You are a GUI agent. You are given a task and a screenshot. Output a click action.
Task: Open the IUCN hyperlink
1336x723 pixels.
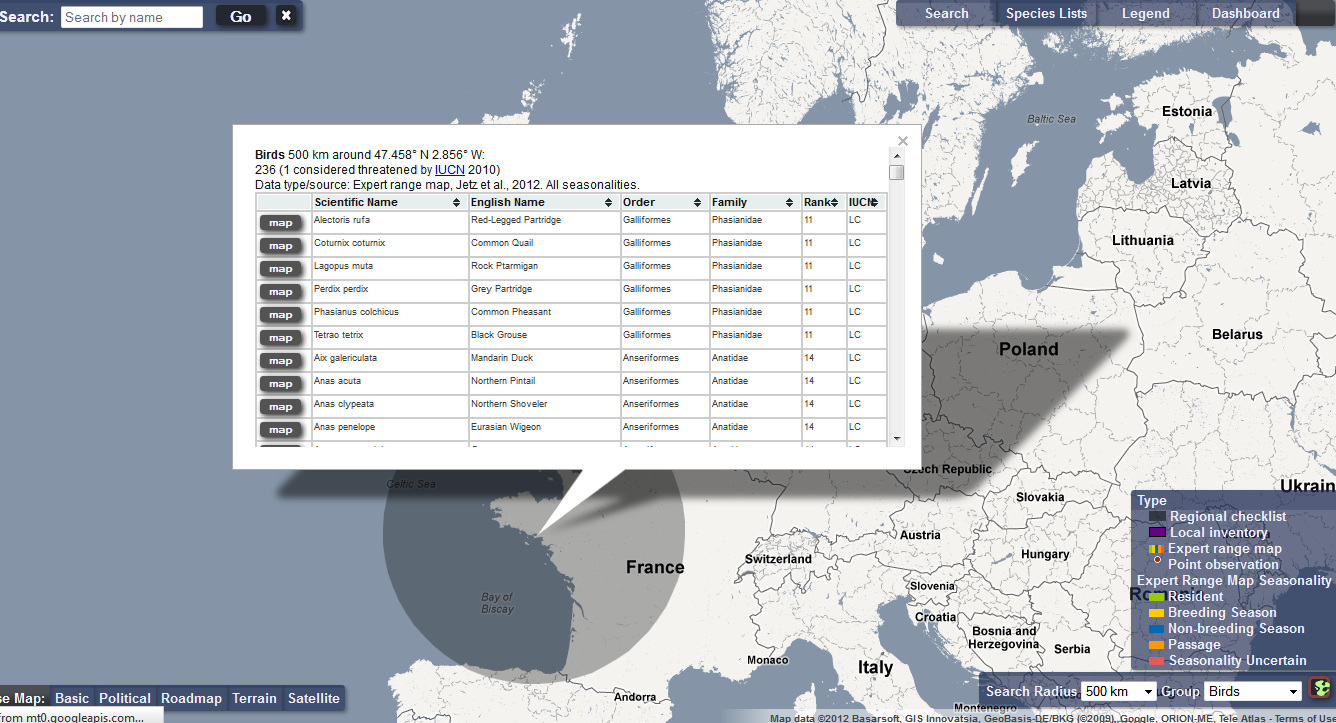click(x=449, y=169)
